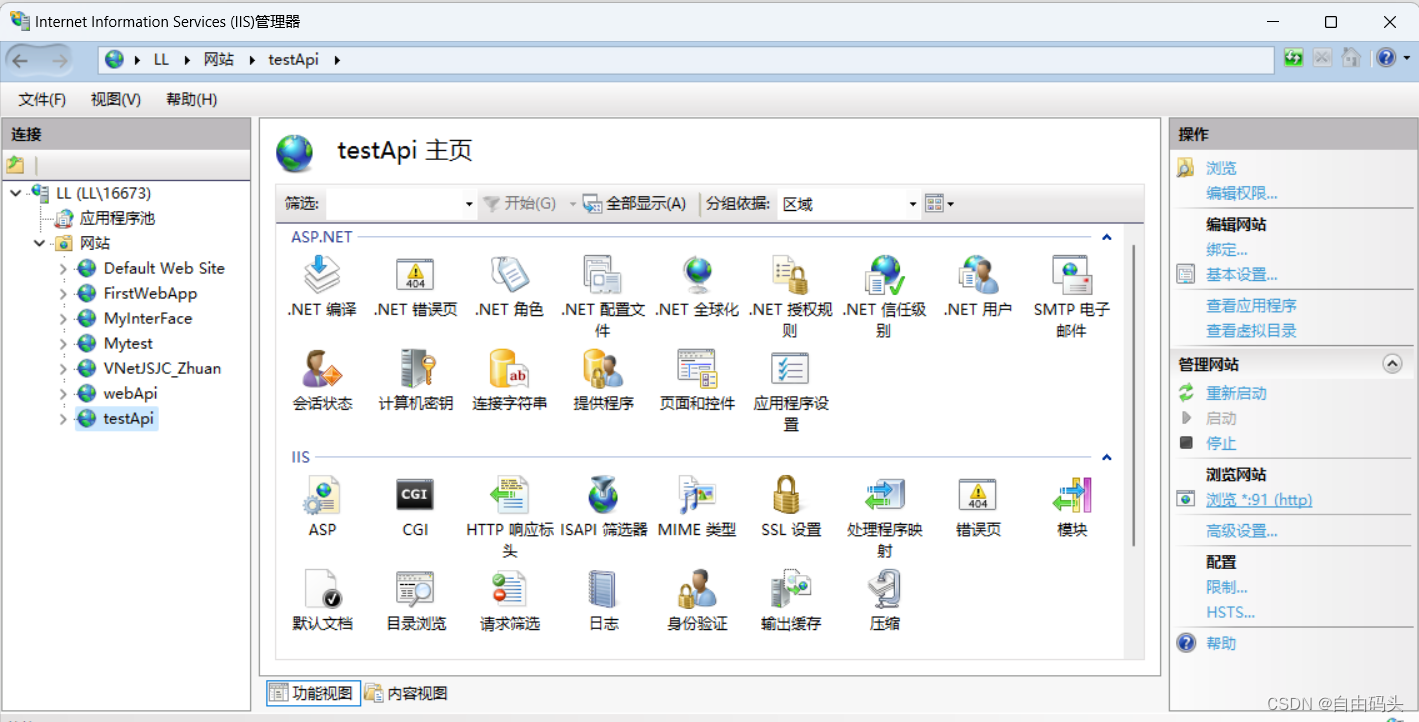
Task: Expand the MyInterFace site node
Action: click(63, 318)
